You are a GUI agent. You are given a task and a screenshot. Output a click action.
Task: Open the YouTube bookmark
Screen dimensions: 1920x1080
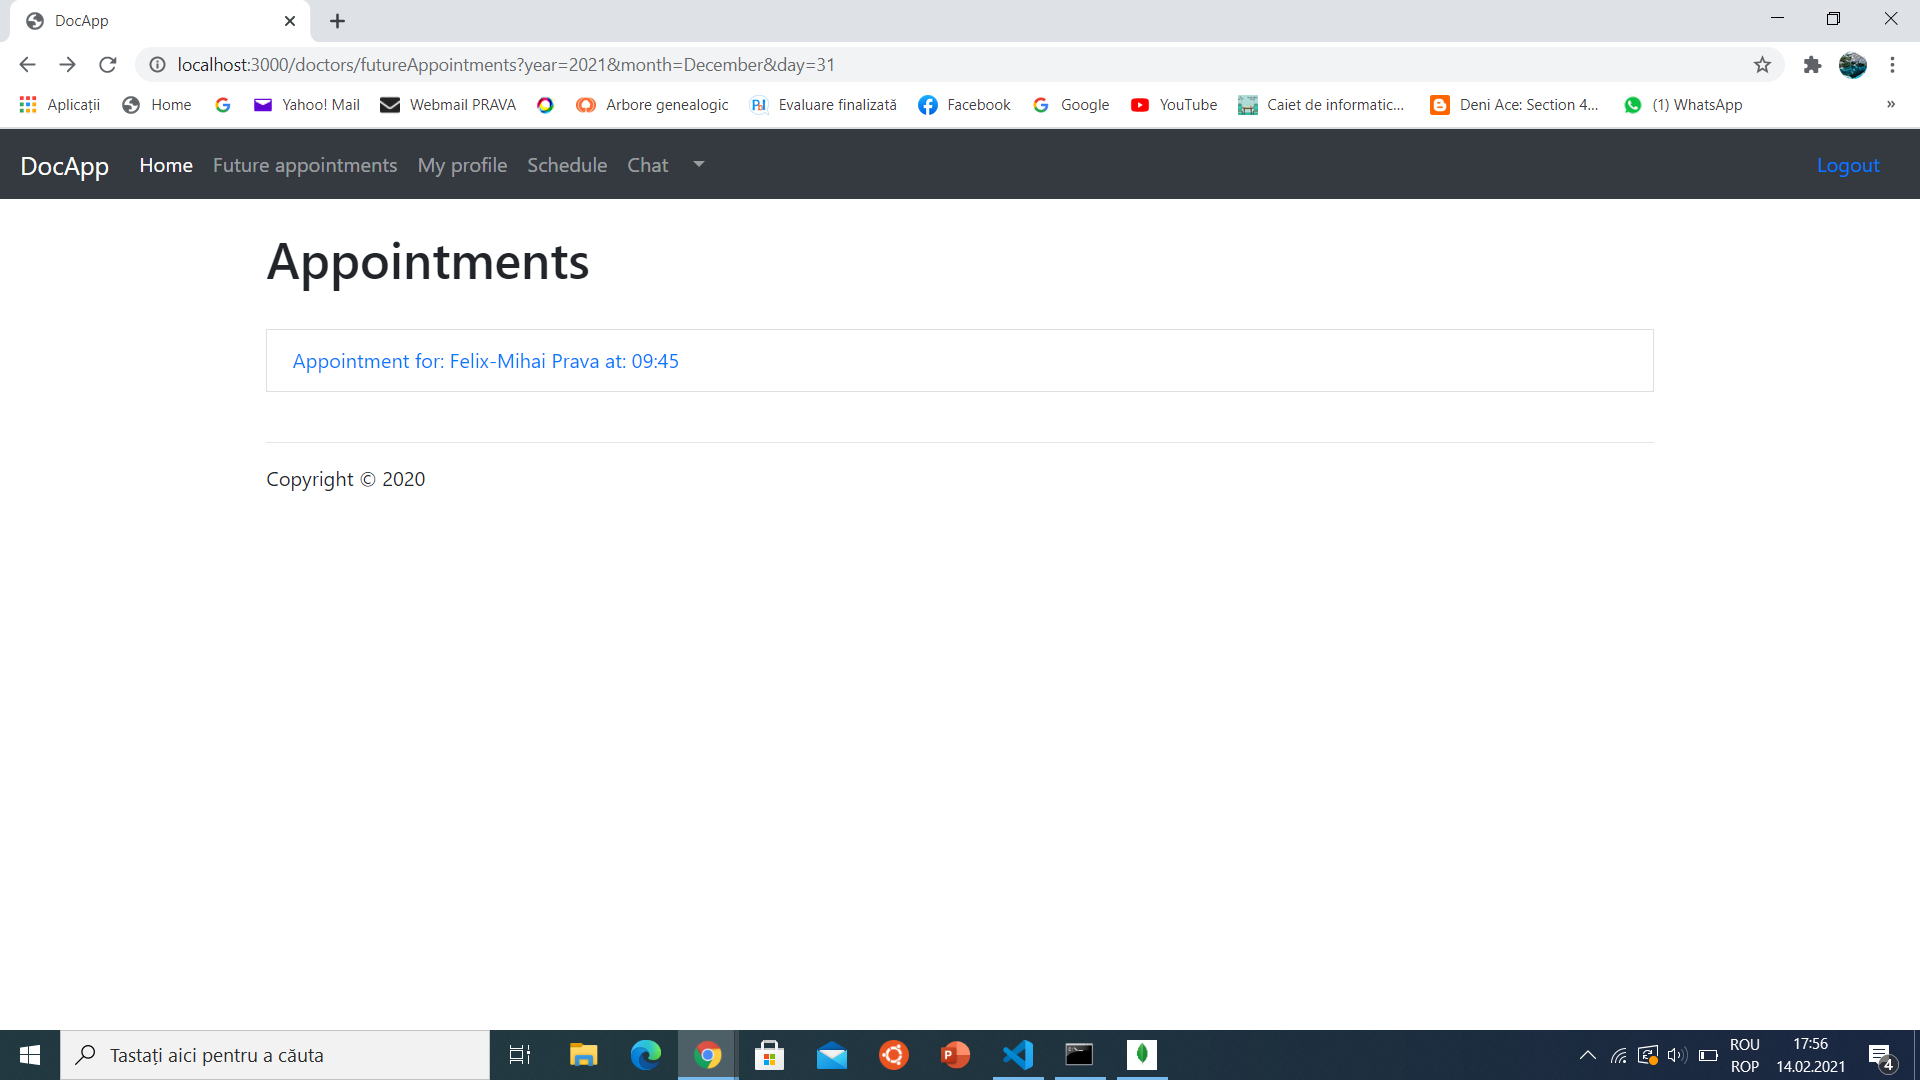[x=1174, y=104]
